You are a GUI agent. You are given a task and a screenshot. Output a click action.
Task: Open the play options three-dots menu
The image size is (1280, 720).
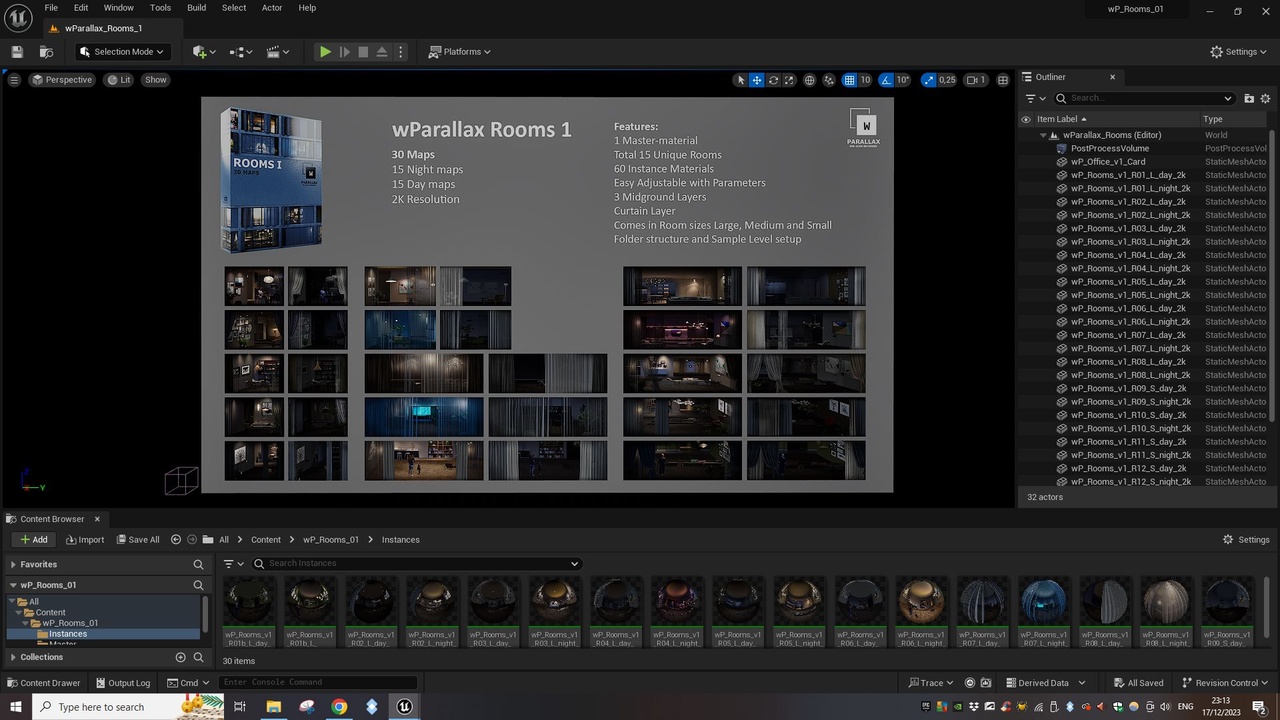[401, 52]
